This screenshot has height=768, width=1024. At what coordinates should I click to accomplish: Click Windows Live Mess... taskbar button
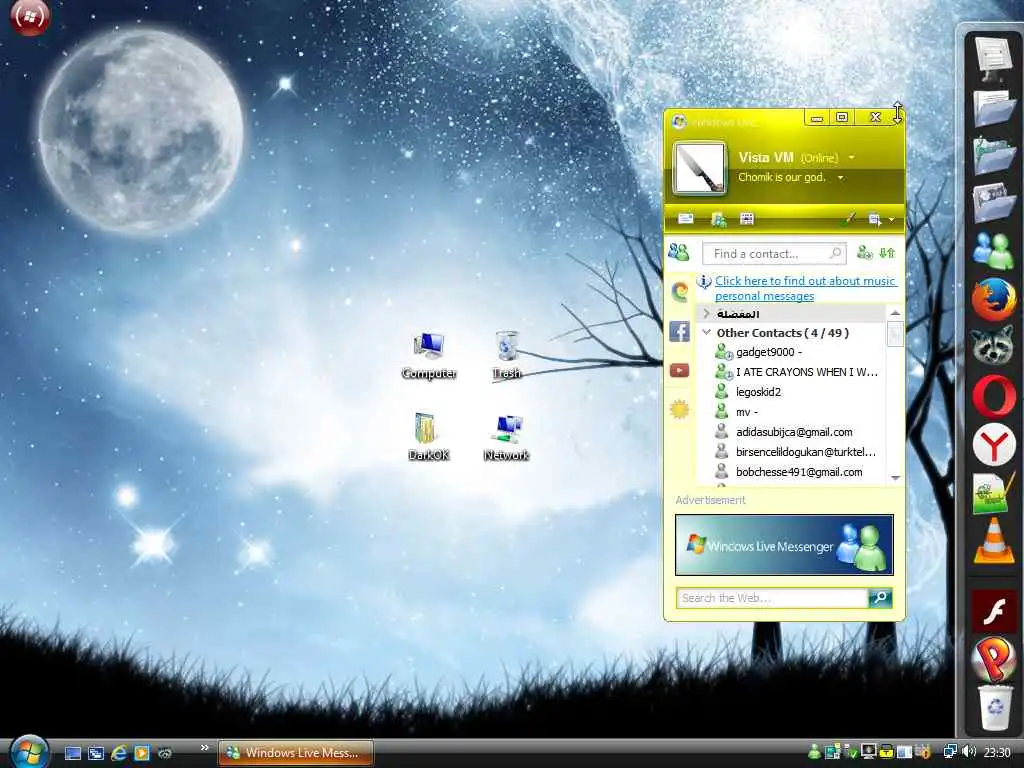(x=296, y=753)
